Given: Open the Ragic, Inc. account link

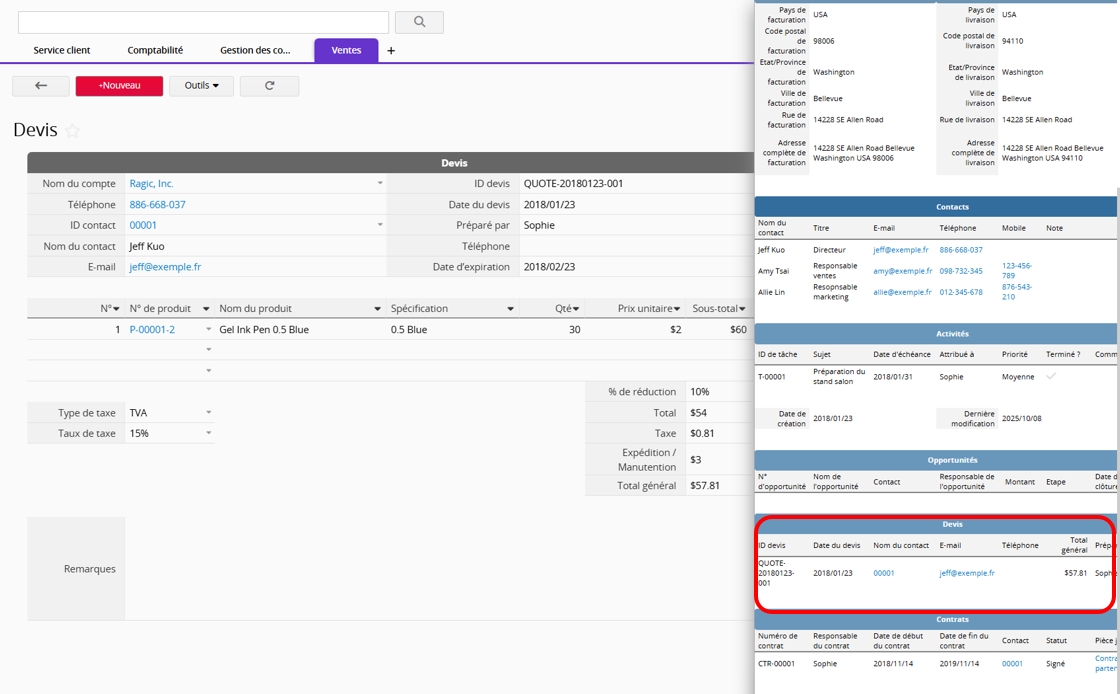Looking at the screenshot, I should click(151, 184).
